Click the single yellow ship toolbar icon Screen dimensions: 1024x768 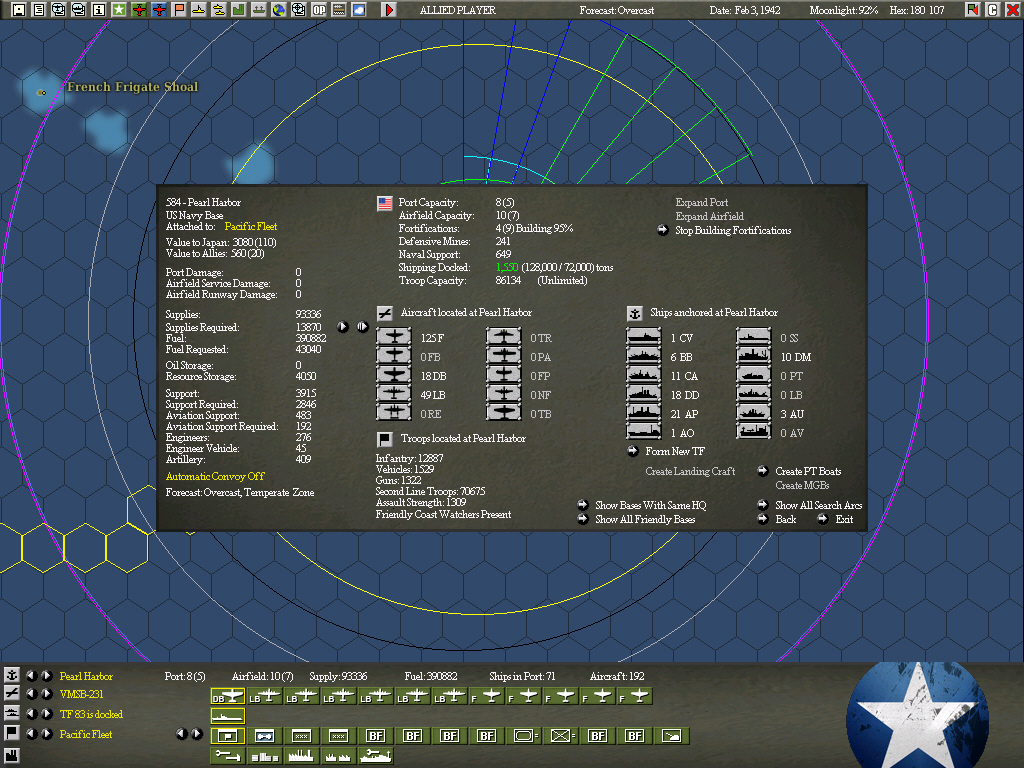[199, 10]
